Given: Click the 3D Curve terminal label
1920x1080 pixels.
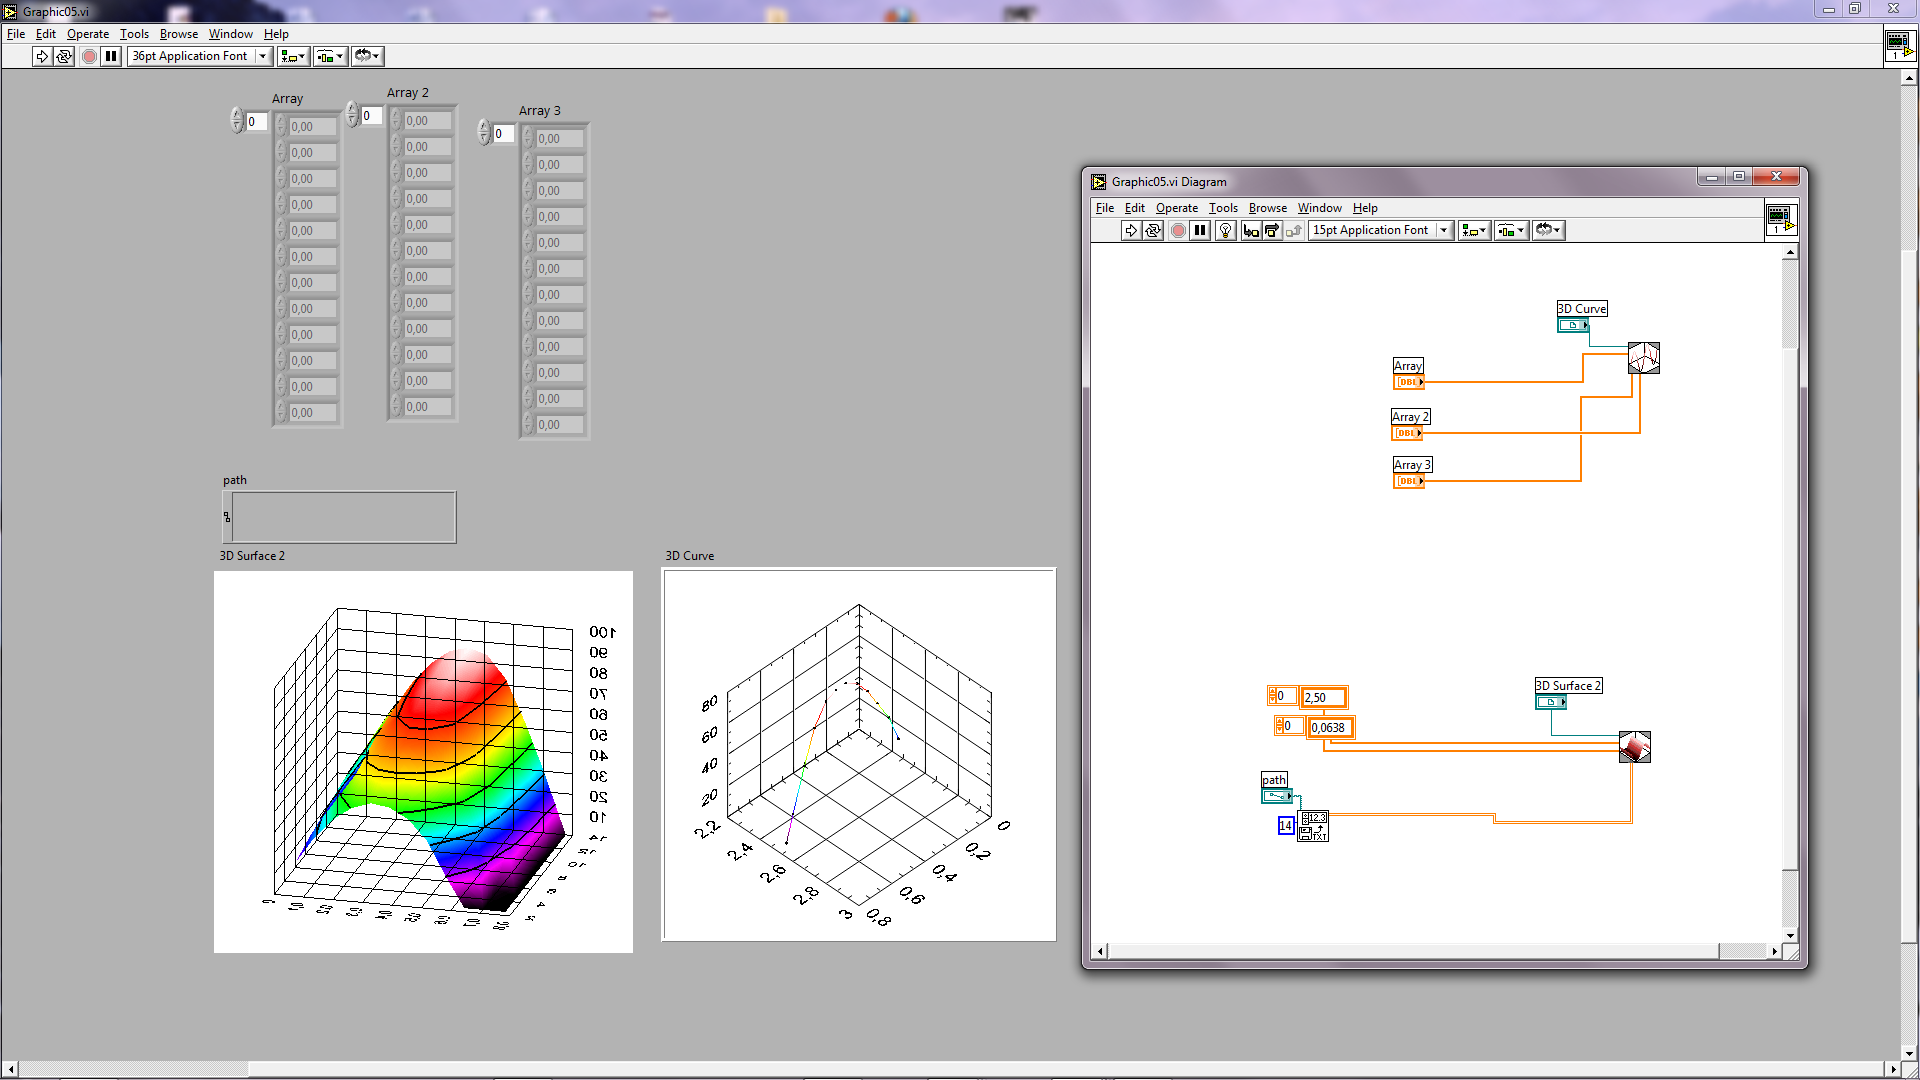Looking at the screenshot, I should (x=1581, y=309).
